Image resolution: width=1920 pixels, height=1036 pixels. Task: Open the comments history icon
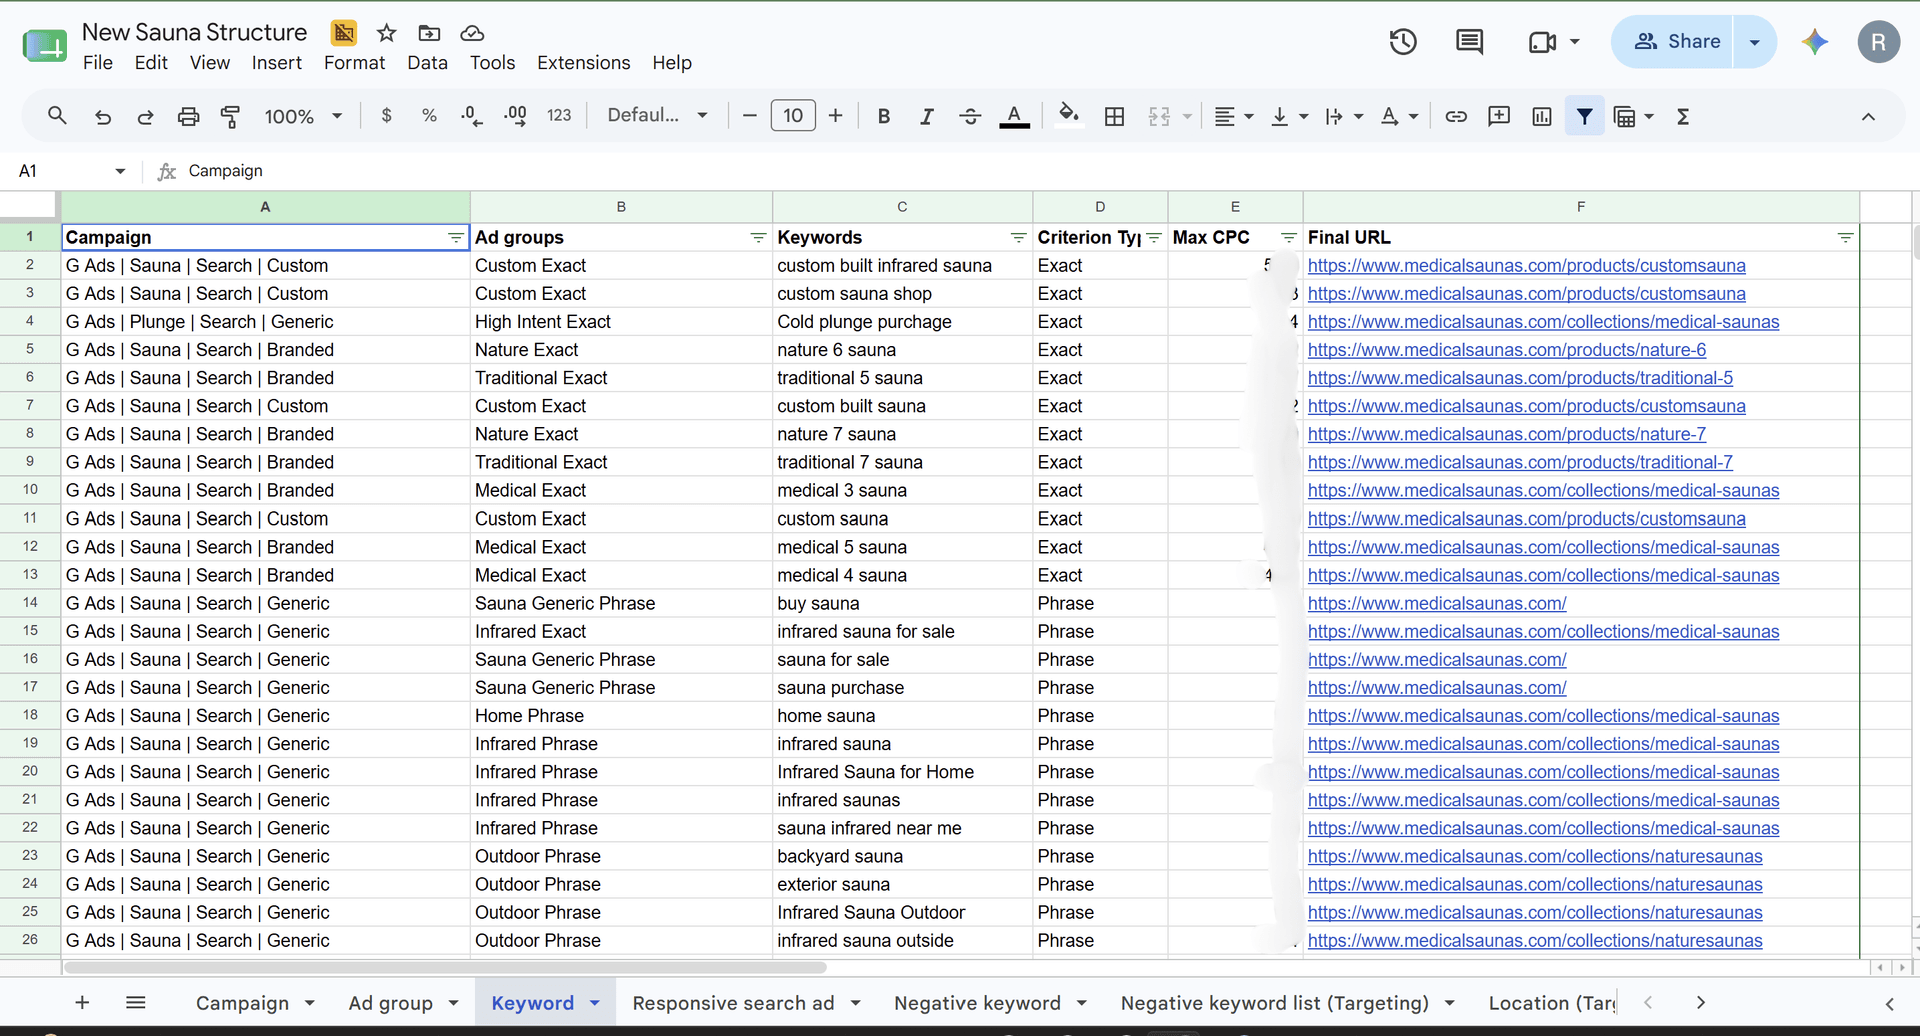[x=1469, y=41]
